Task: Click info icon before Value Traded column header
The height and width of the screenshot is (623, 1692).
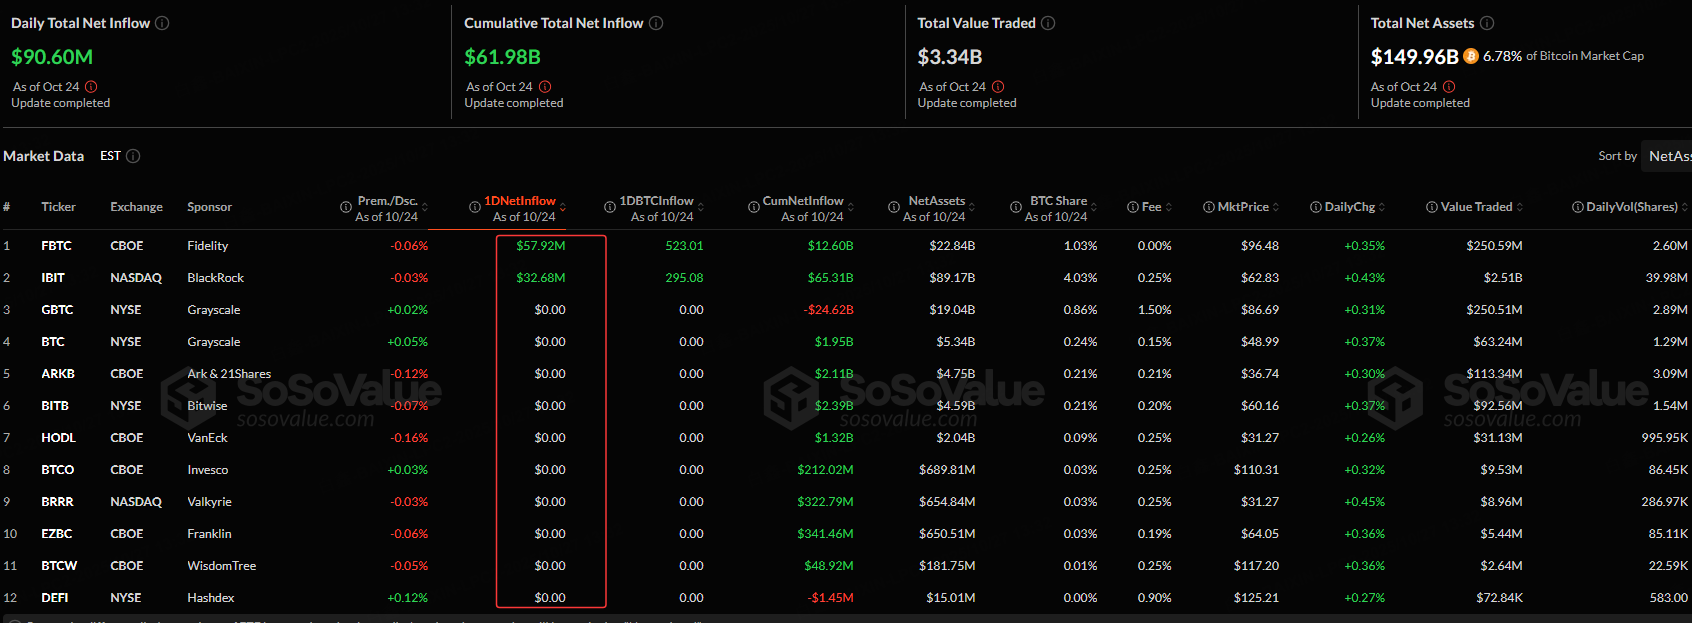Action: pyautogui.click(x=1432, y=207)
